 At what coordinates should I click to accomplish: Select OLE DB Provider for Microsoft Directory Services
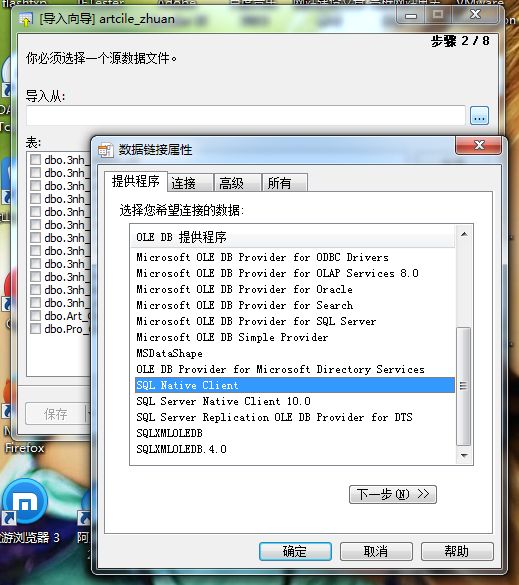click(280, 370)
